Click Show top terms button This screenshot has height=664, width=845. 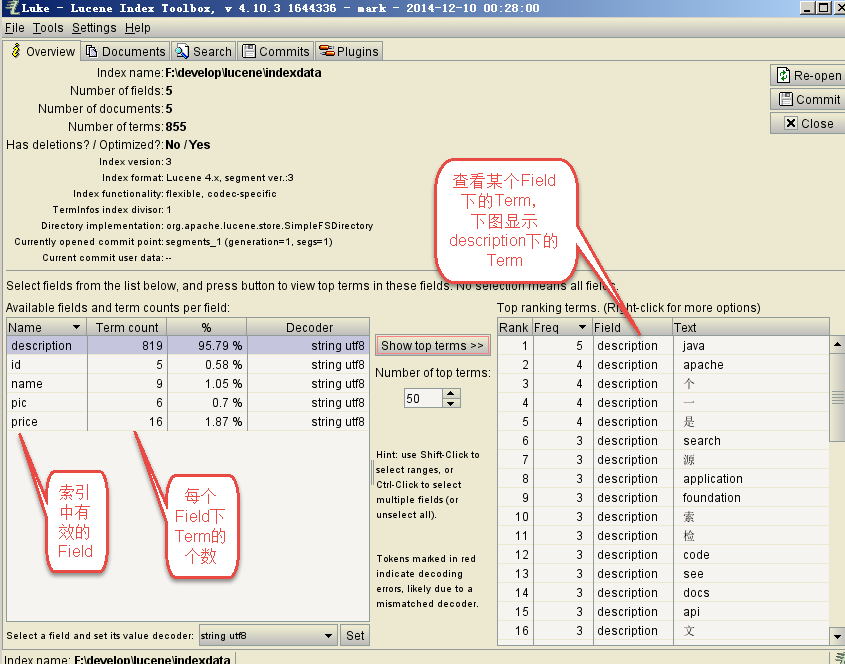433,345
